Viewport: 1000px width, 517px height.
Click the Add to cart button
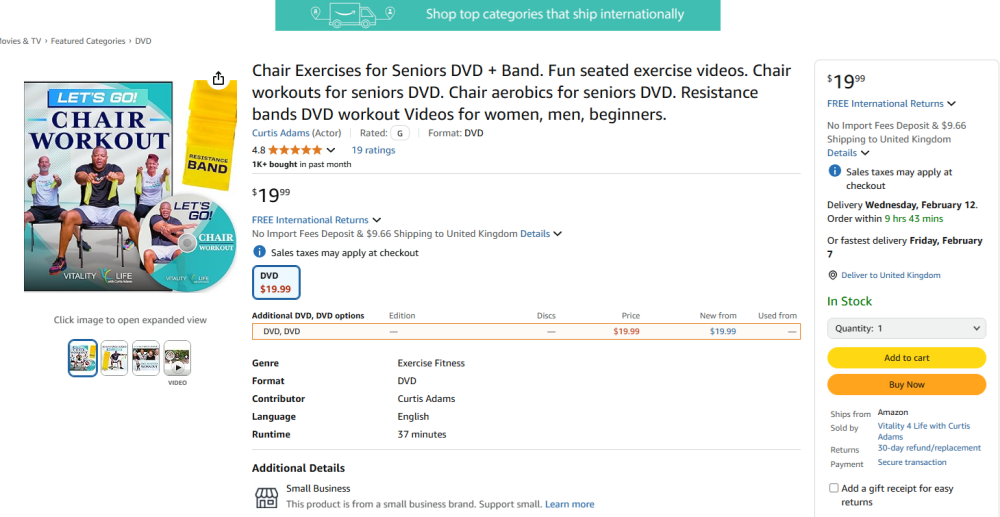pyautogui.click(x=906, y=358)
